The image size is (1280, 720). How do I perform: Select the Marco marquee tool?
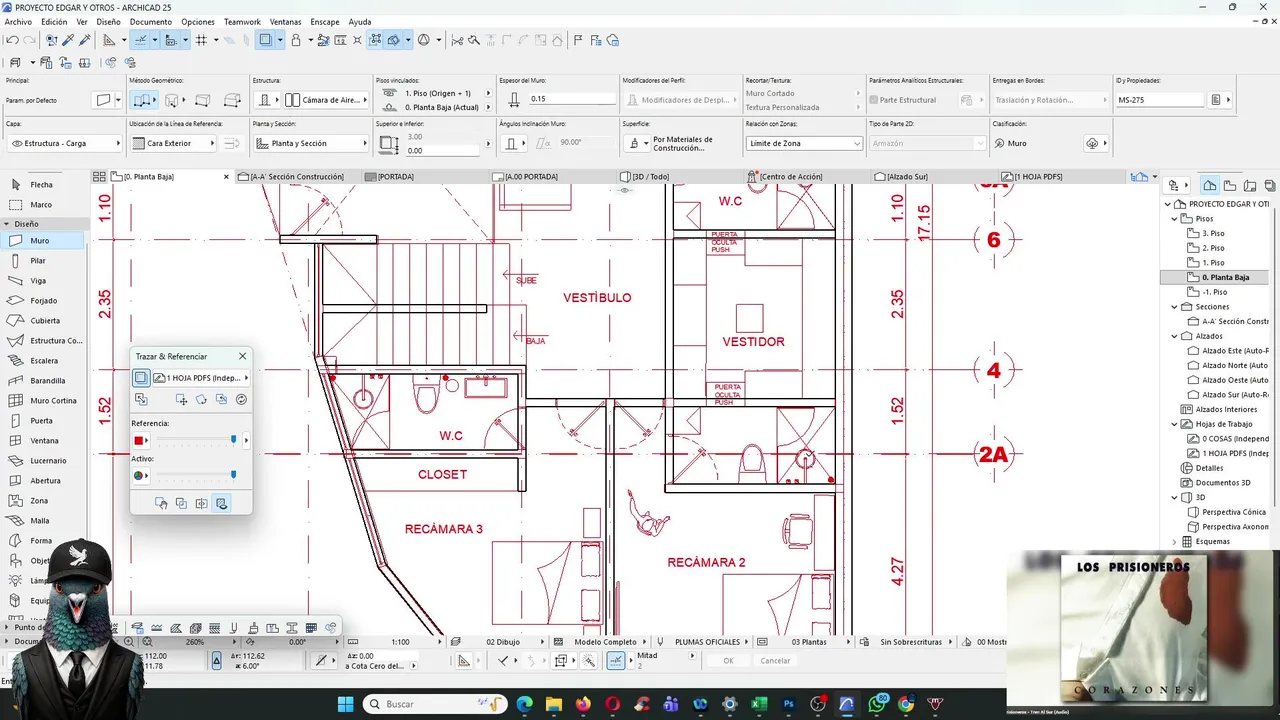coord(41,205)
